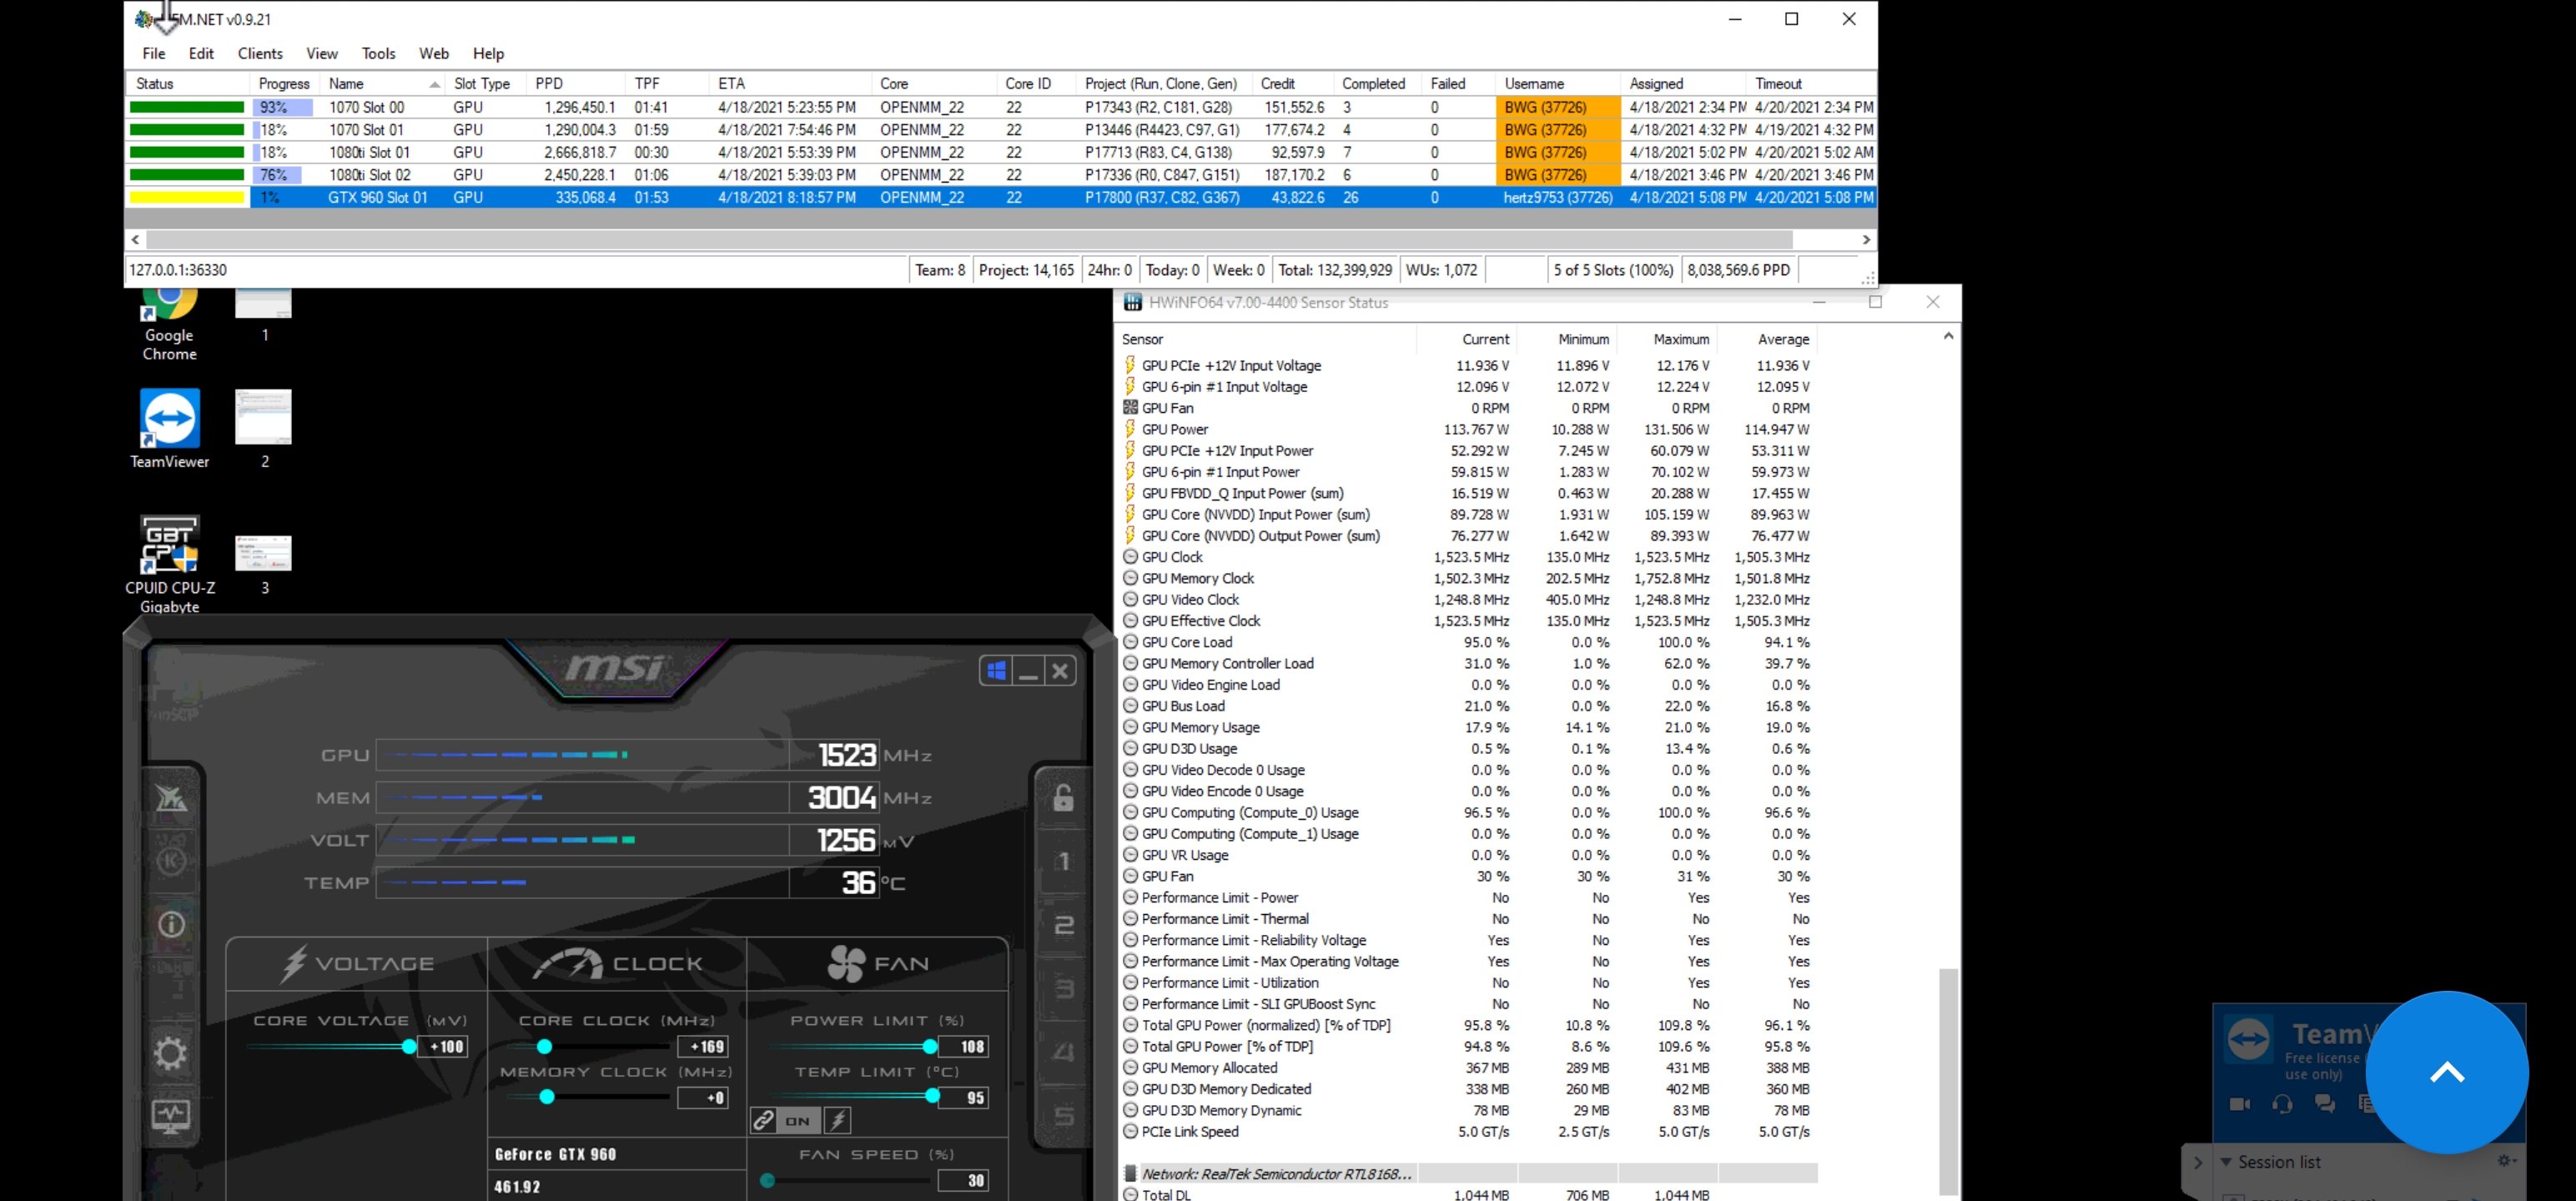Collapse the TeamViewer Session list triangle
The image size is (2576, 1201).
coord(2226,1162)
